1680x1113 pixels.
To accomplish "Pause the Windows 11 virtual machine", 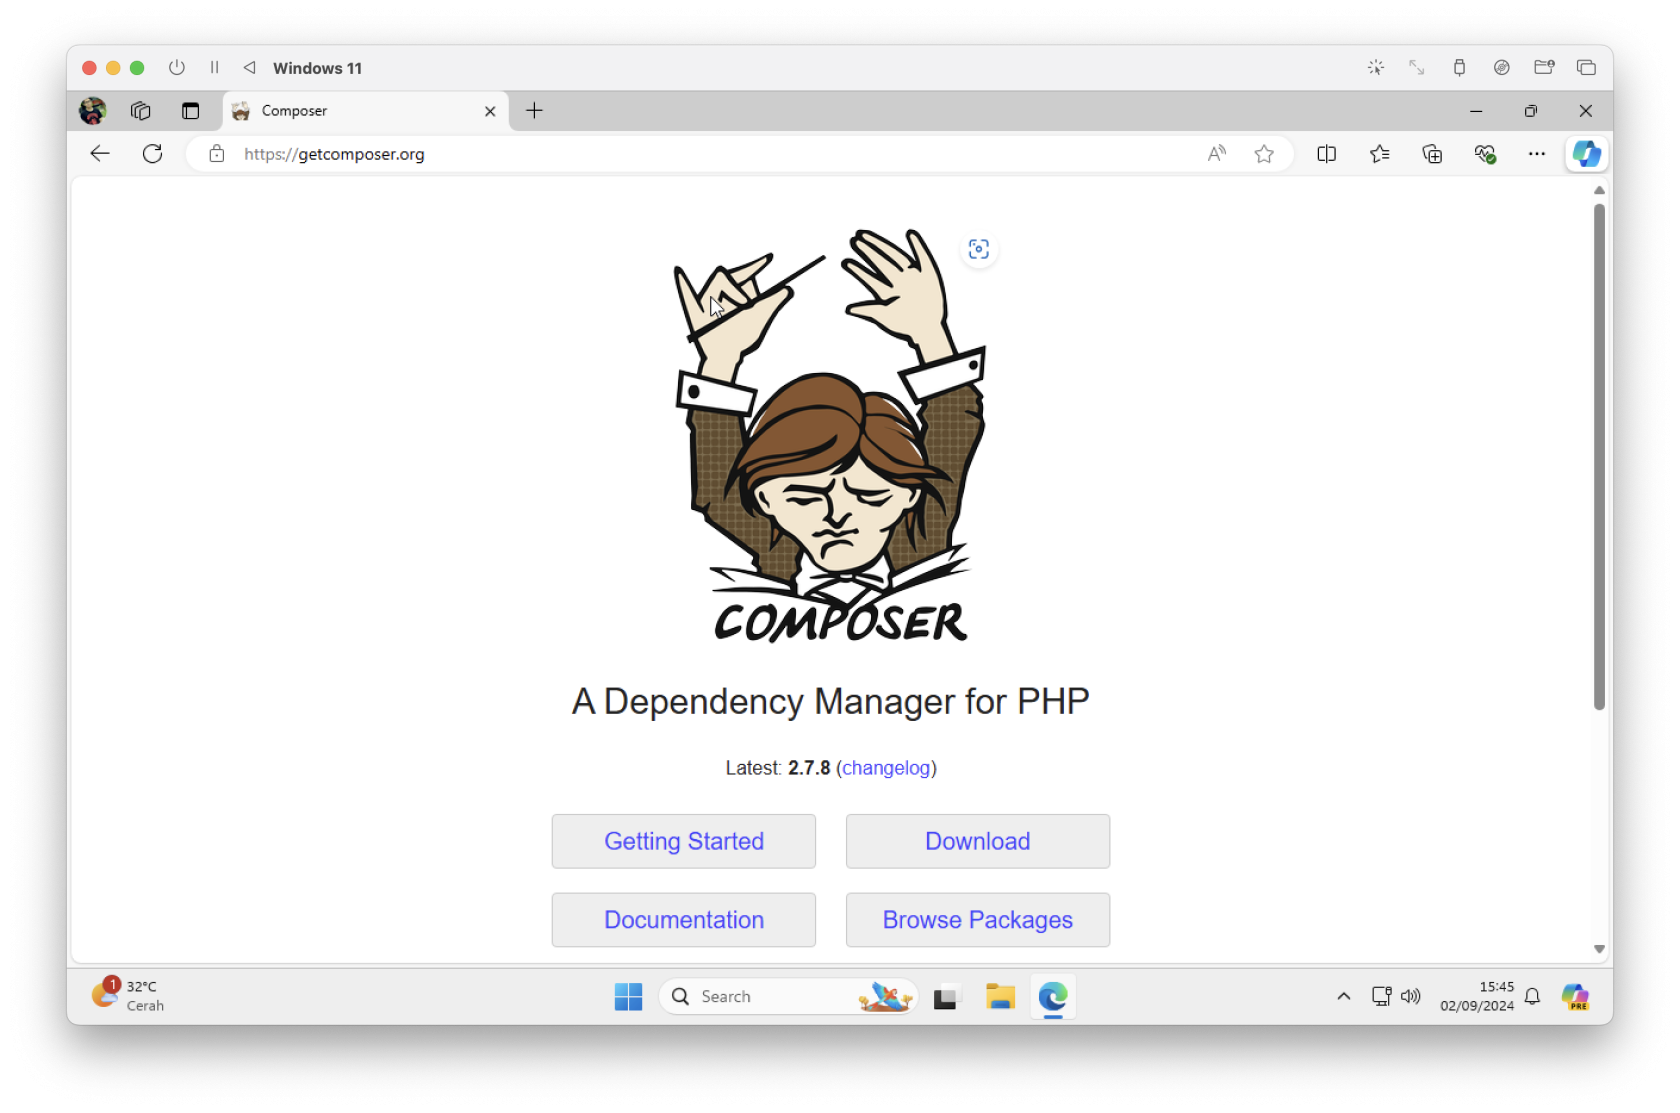I will (x=214, y=68).
